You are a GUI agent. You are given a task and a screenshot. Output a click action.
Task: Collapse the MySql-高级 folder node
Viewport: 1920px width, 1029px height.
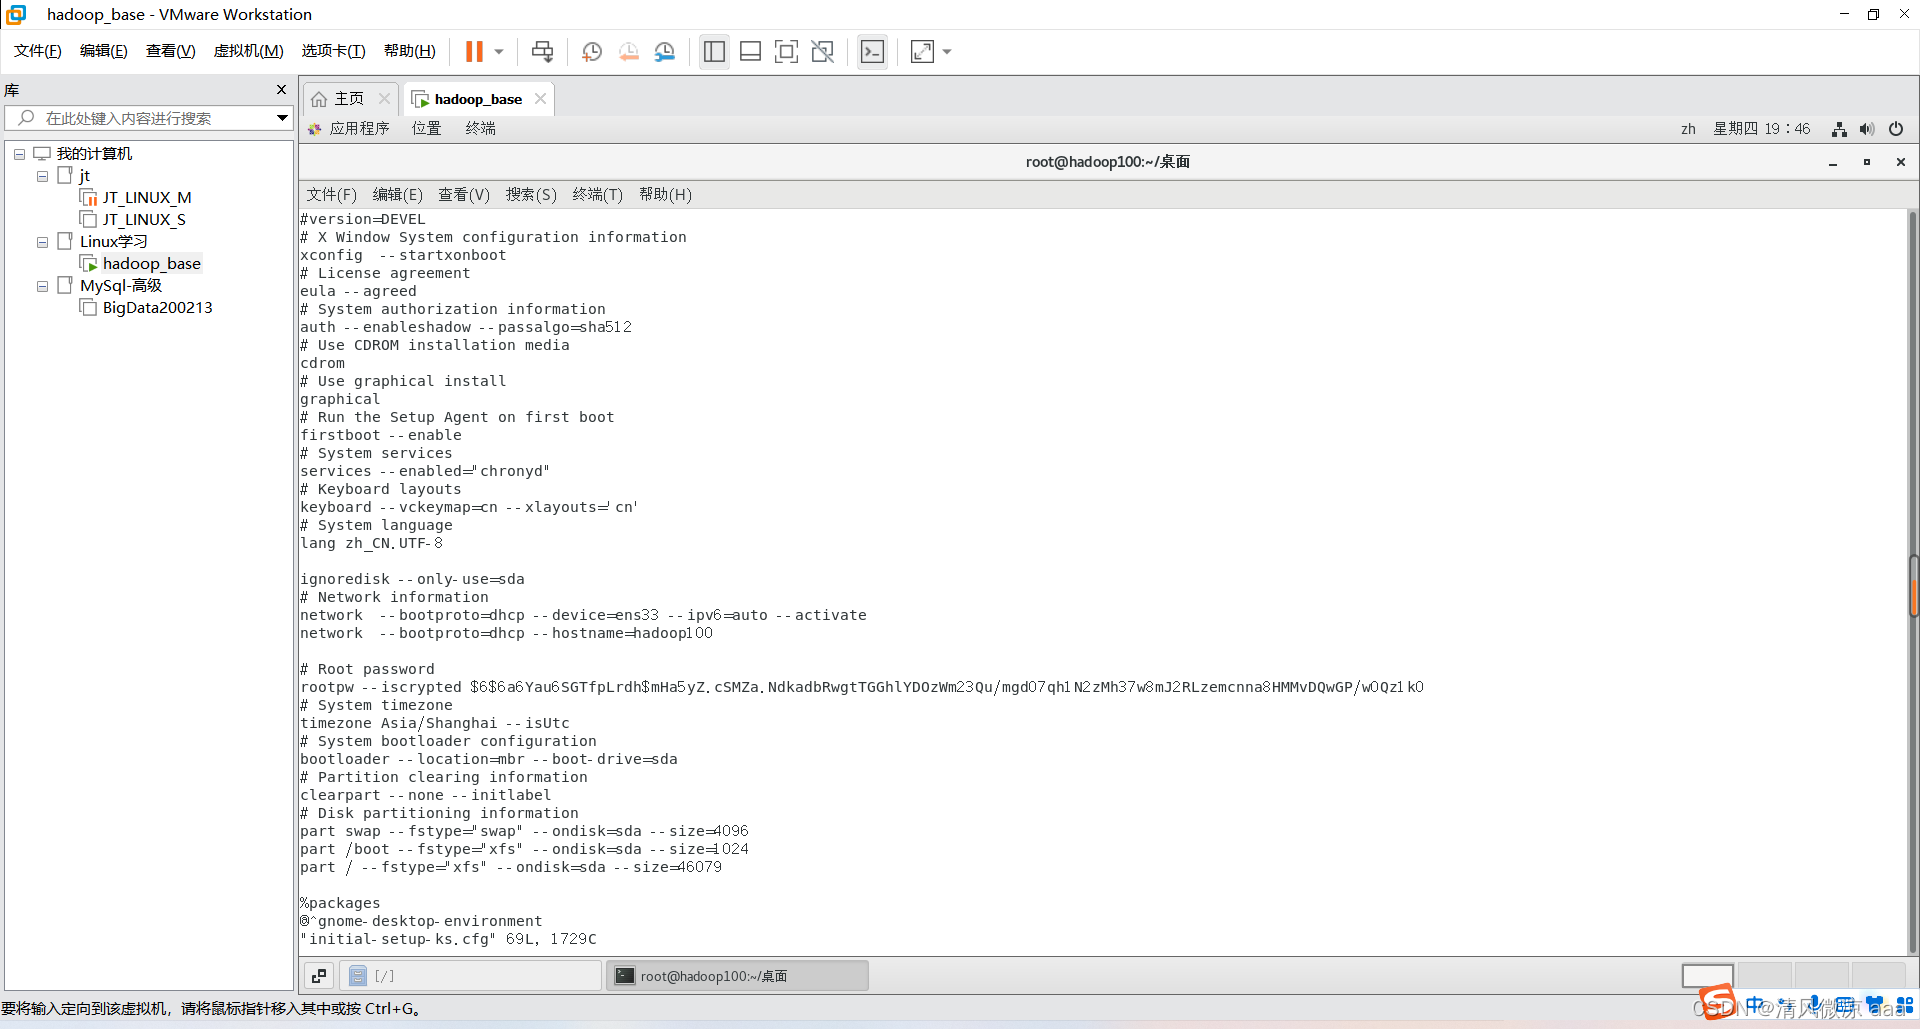click(x=42, y=286)
